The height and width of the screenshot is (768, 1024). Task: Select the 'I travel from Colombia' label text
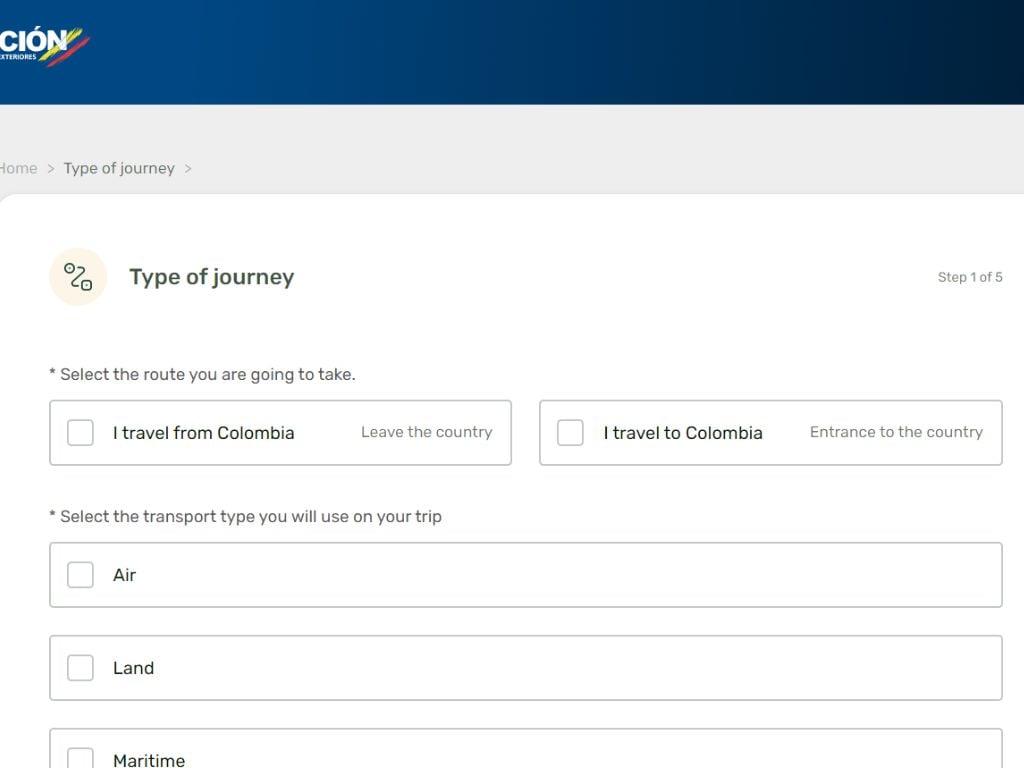[x=203, y=433]
